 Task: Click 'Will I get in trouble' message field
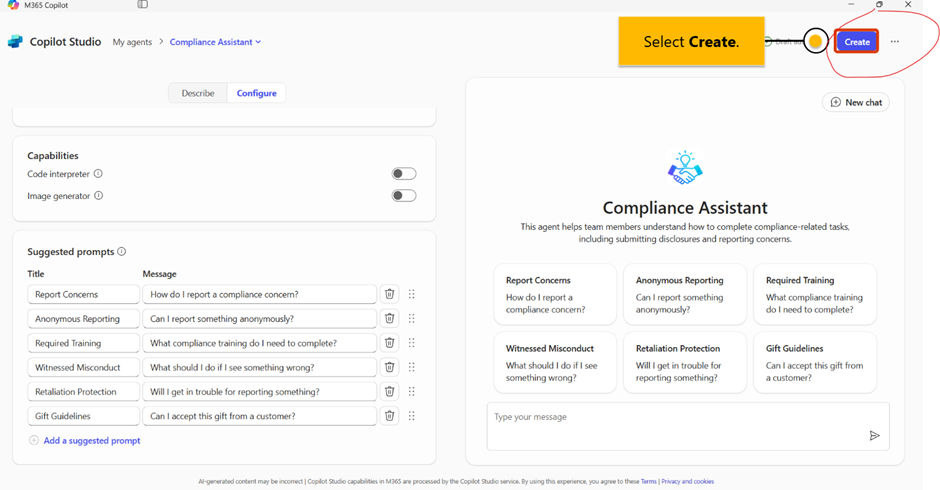coord(260,392)
